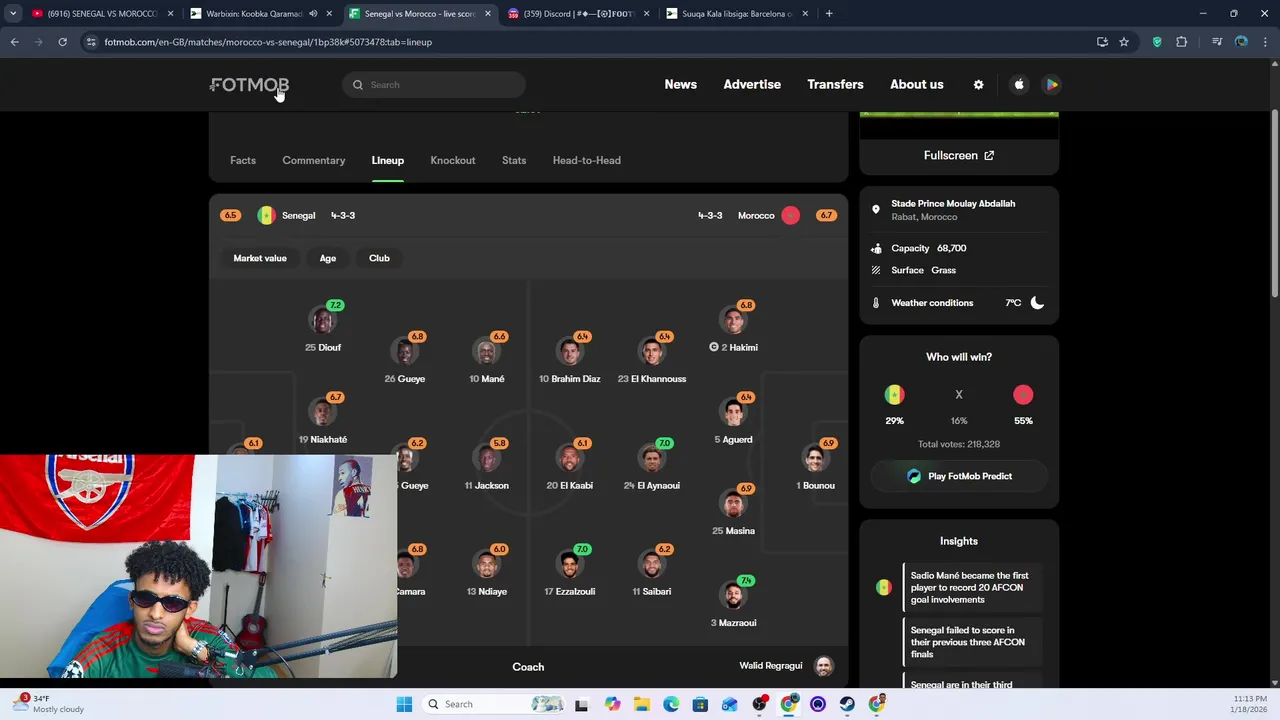
Task: Switch to the Facts tab
Action: (x=243, y=160)
